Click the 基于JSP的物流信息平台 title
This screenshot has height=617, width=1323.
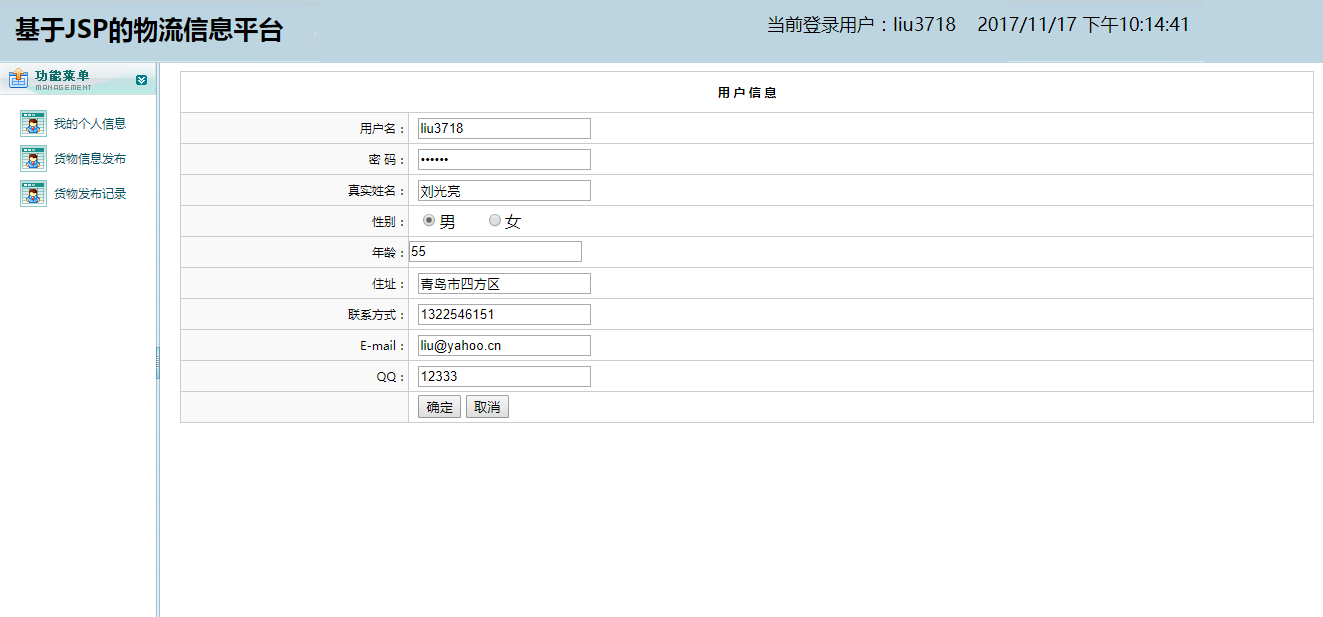click(149, 30)
